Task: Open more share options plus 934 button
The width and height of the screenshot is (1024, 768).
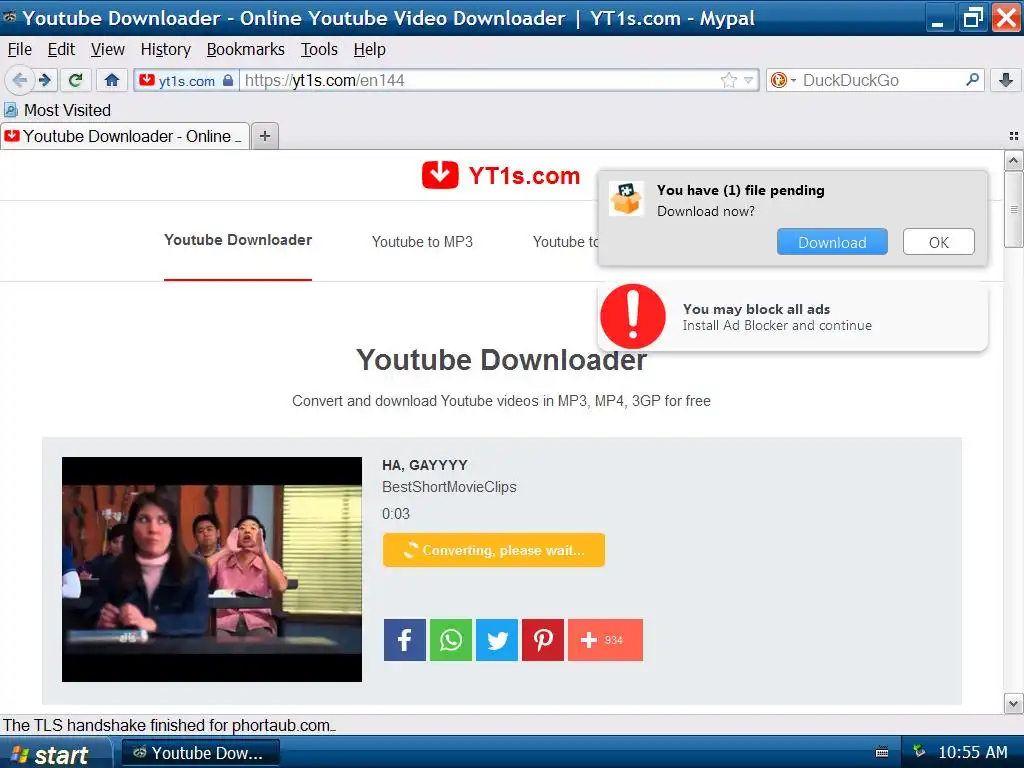Action: click(605, 640)
